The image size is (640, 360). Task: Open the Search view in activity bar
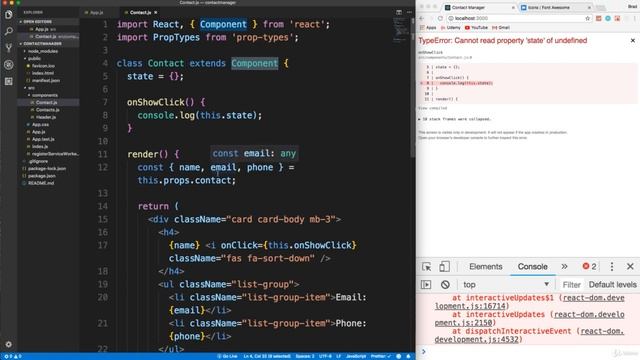[x=8, y=31]
